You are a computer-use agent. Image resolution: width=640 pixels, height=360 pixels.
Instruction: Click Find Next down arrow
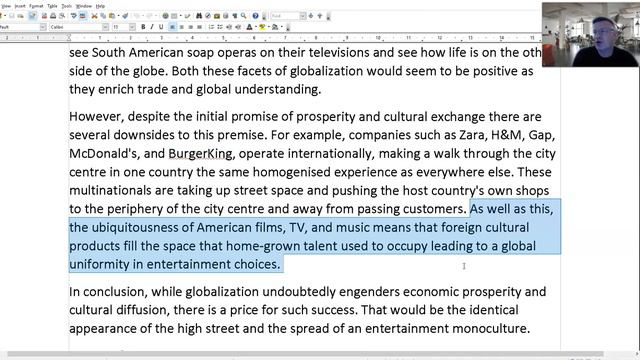click(311, 16)
